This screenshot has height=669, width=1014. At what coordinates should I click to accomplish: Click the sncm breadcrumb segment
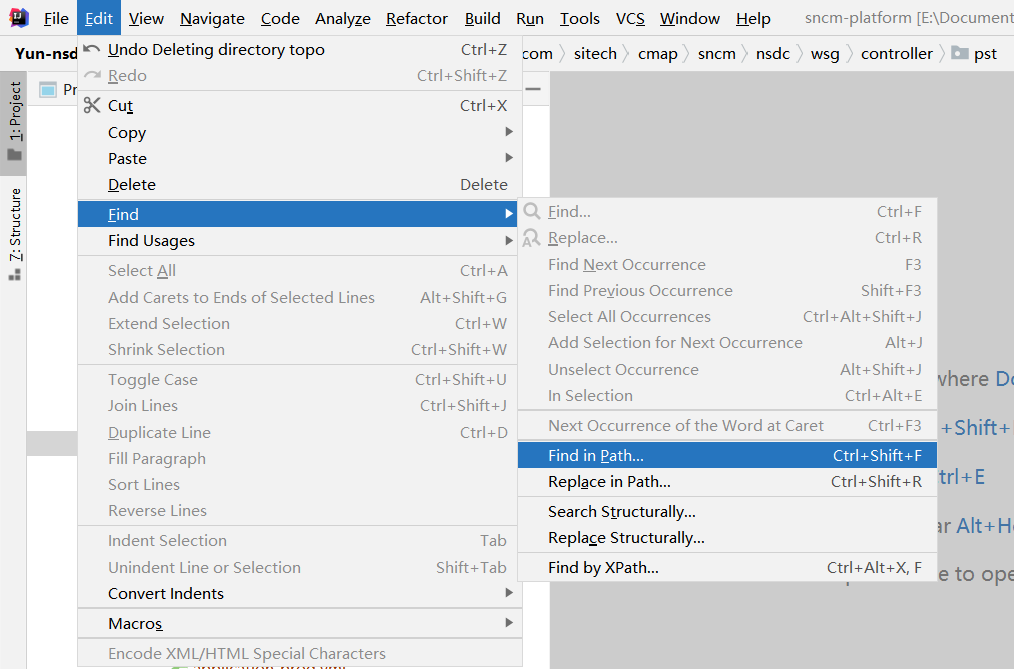pos(717,54)
